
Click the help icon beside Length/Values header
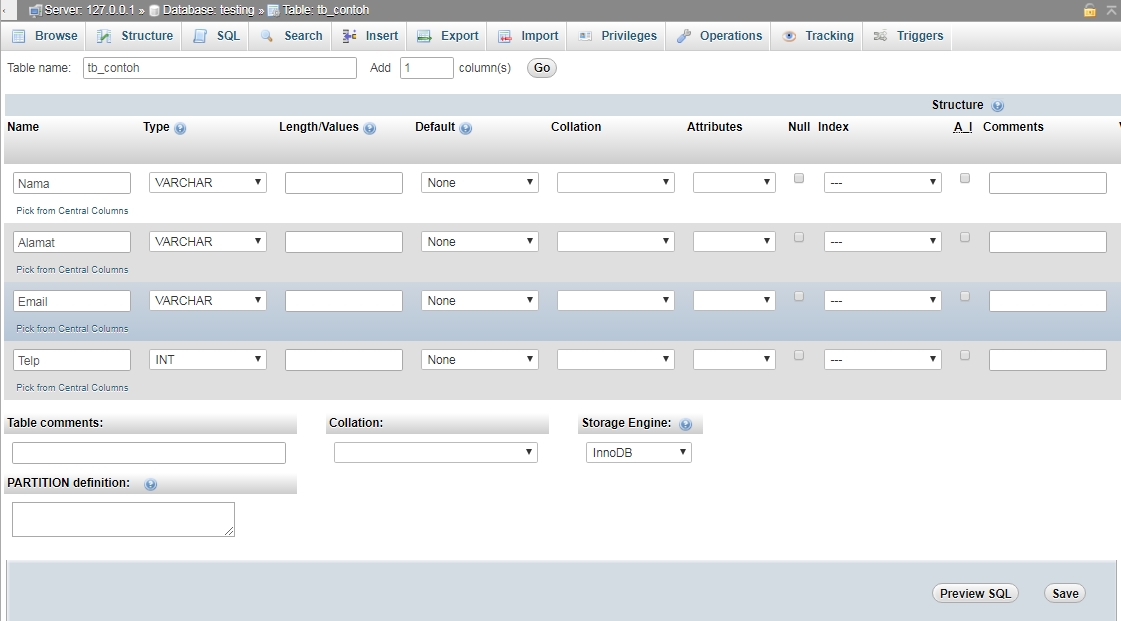pyautogui.click(x=371, y=128)
